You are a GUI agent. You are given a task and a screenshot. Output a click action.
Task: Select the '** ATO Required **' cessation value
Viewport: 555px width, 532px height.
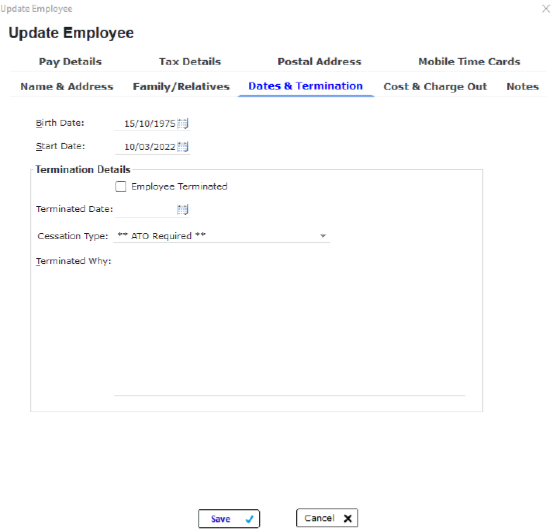pos(161,236)
